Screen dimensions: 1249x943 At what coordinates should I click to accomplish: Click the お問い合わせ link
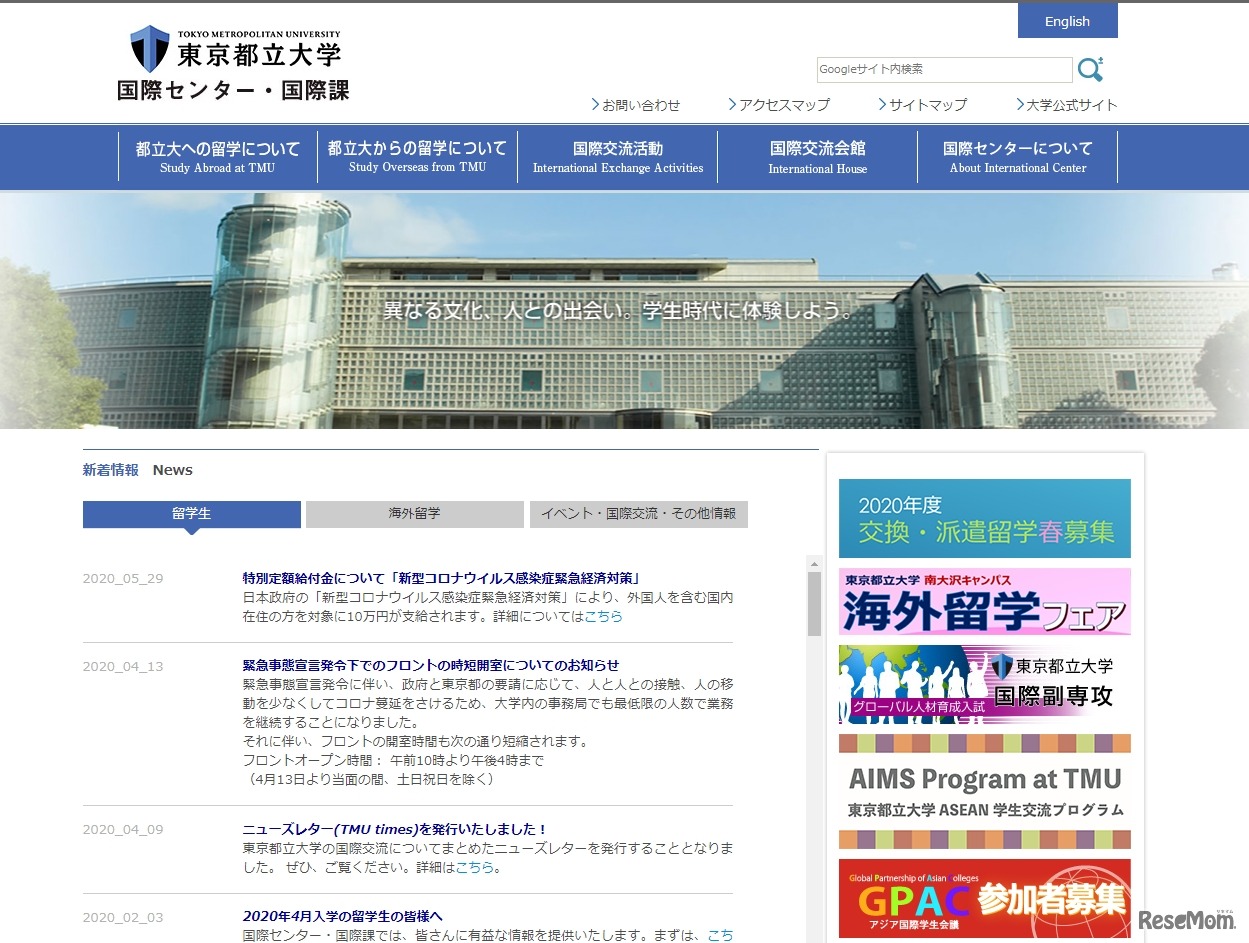pos(637,103)
